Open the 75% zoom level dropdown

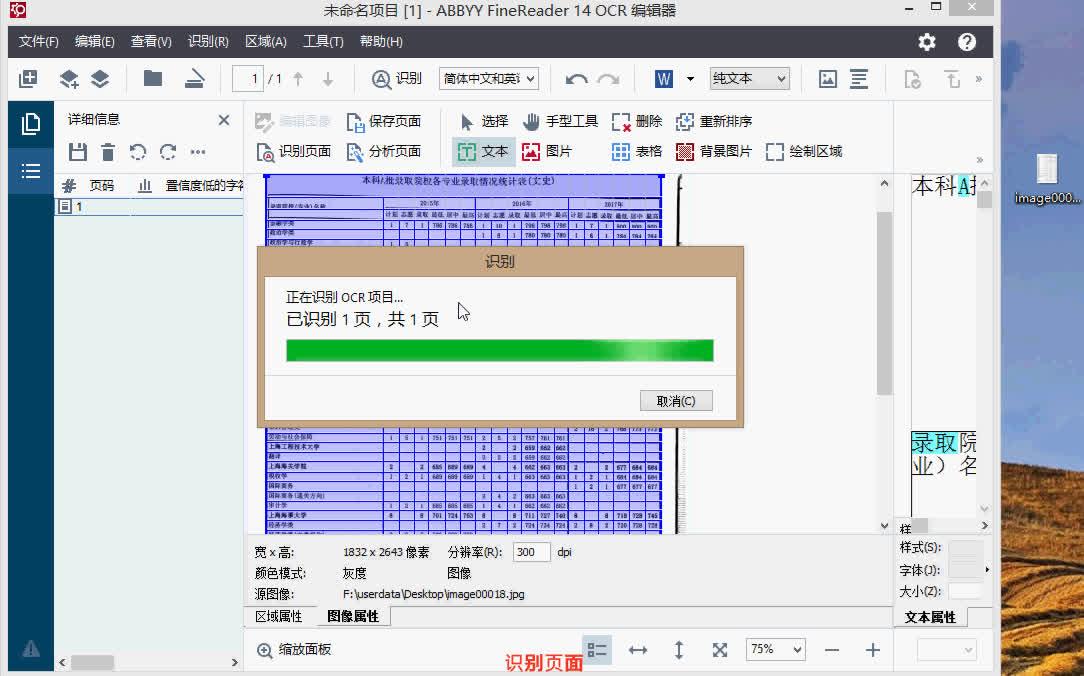pyautogui.click(x=776, y=649)
